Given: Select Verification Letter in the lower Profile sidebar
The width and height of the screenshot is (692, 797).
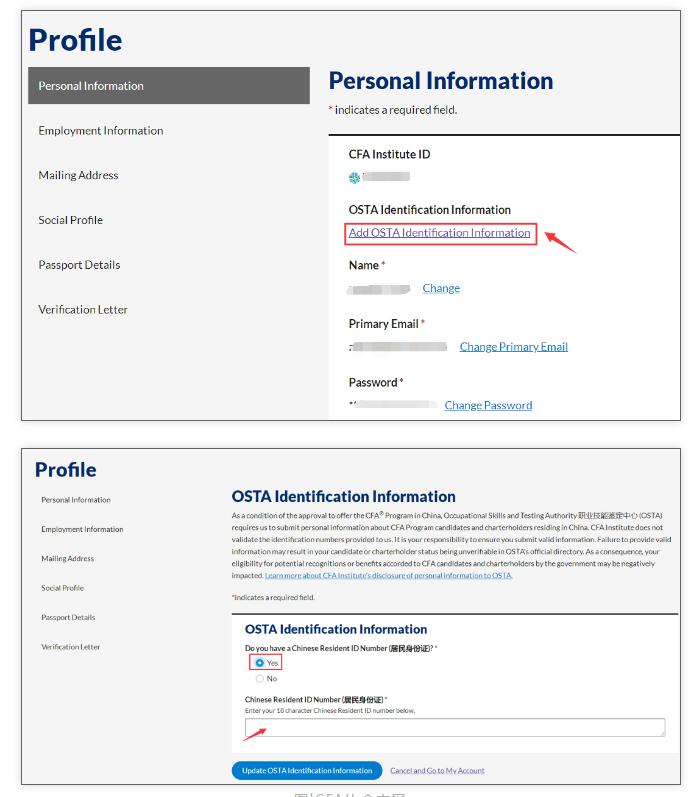Looking at the screenshot, I should [71, 647].
